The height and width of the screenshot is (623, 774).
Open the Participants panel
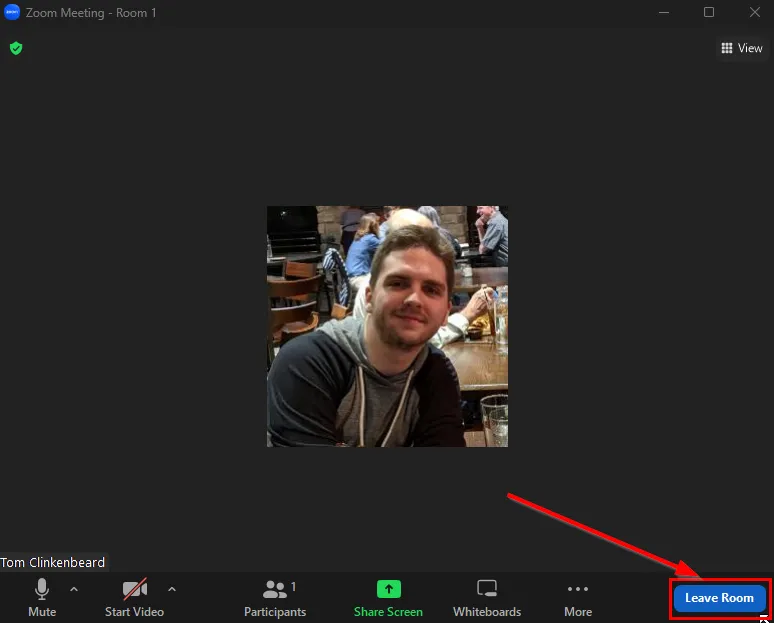[x=275, y=597]
